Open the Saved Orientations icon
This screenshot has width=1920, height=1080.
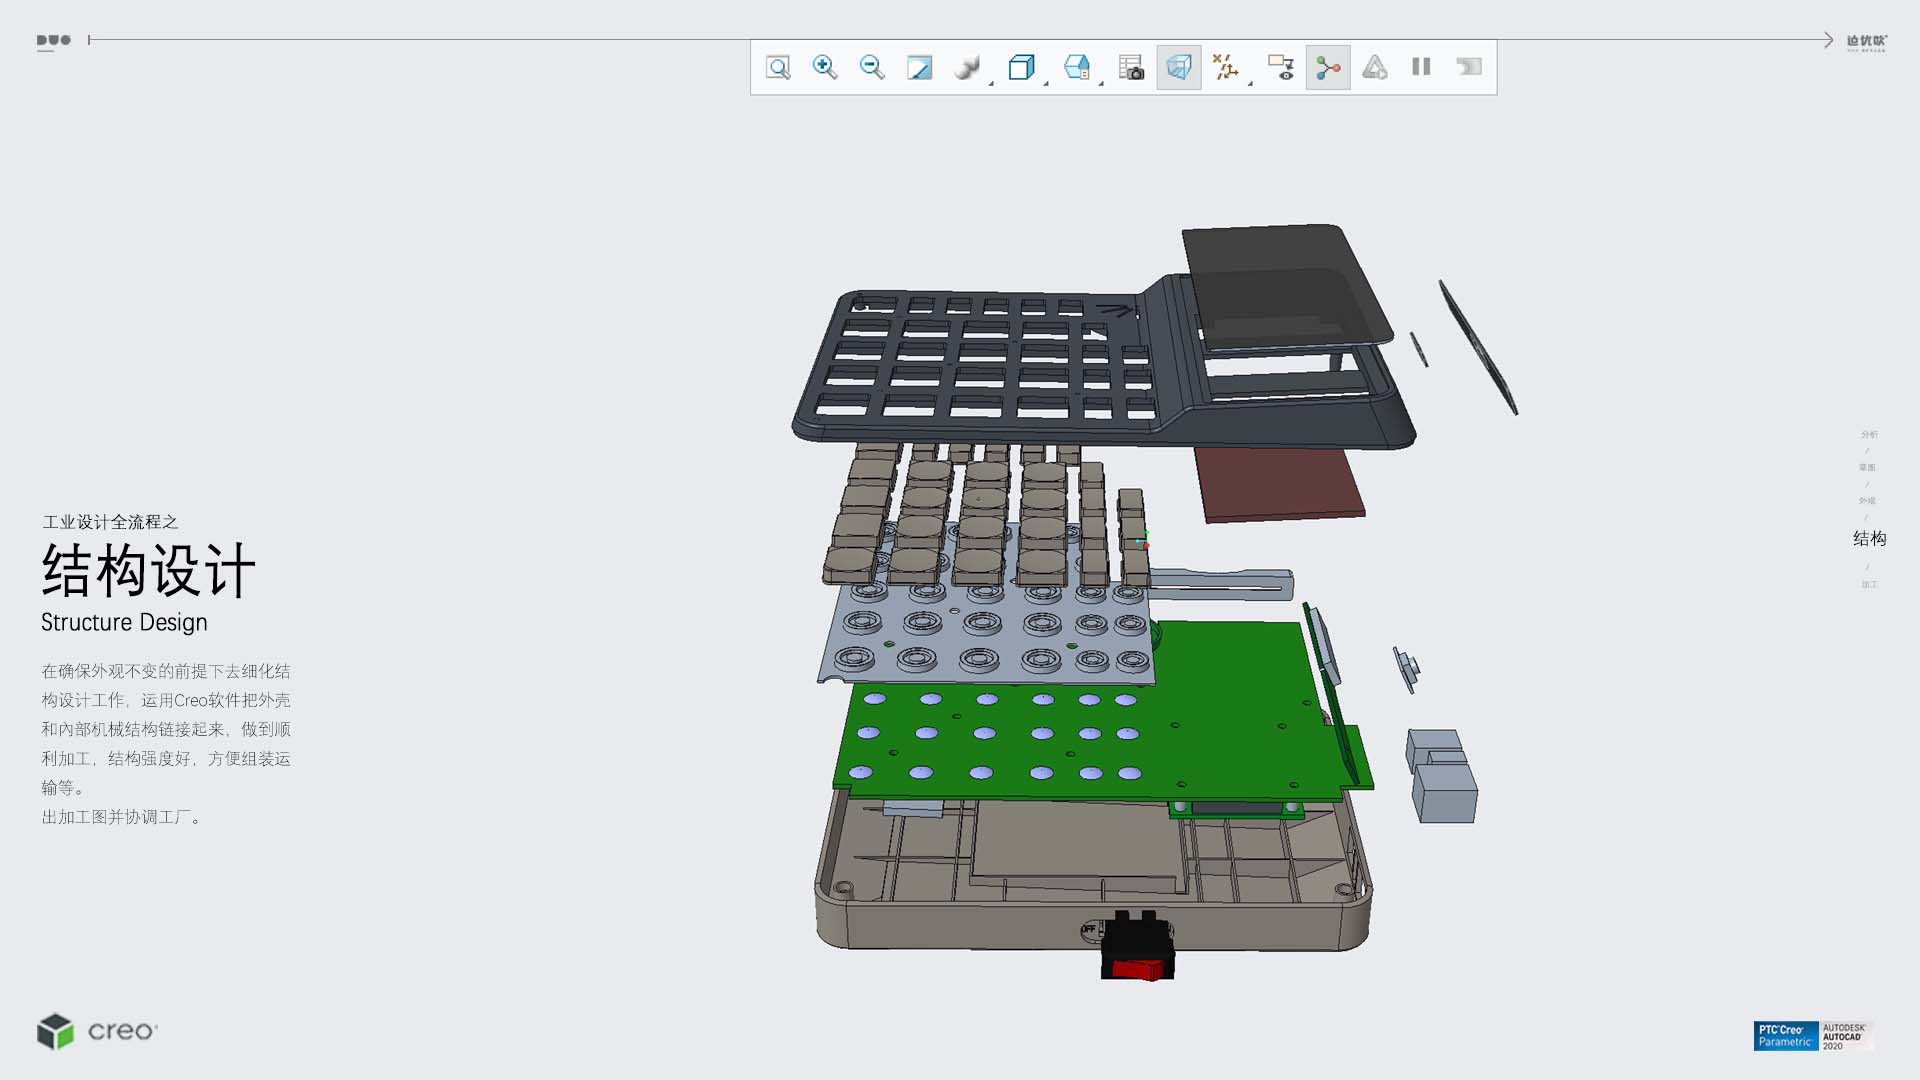coord(1076,67)
